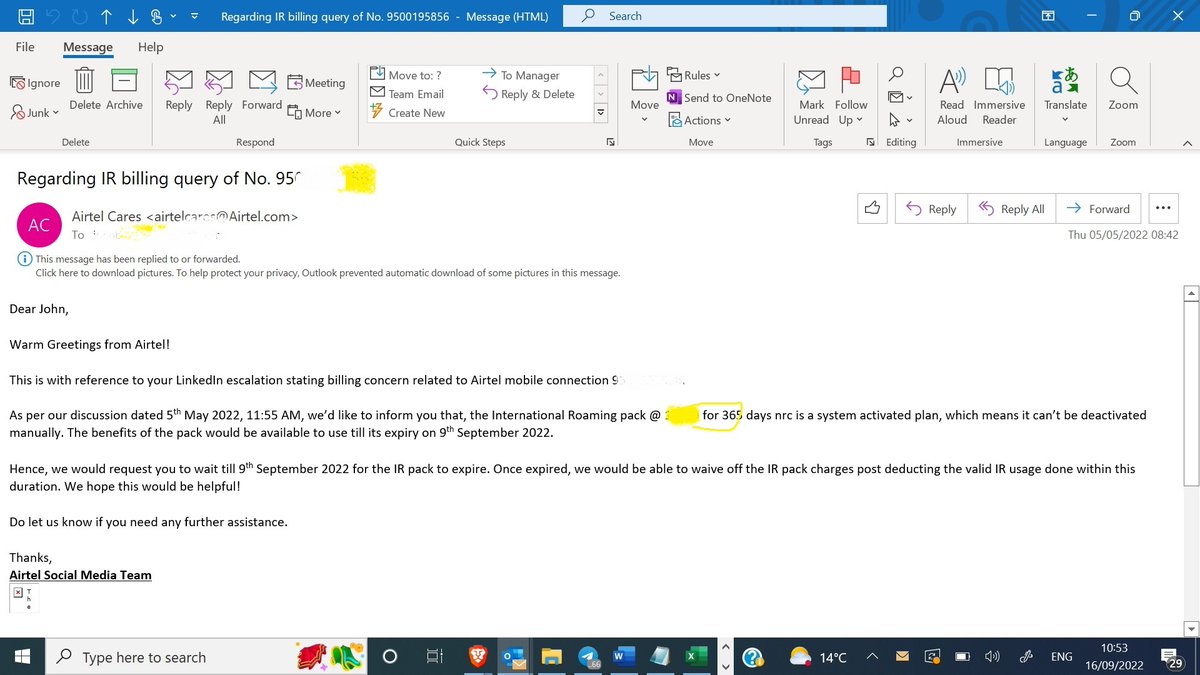Open the File tab
The height and width of the screenshot is (675, 1200).
click(x=25, y=47)
